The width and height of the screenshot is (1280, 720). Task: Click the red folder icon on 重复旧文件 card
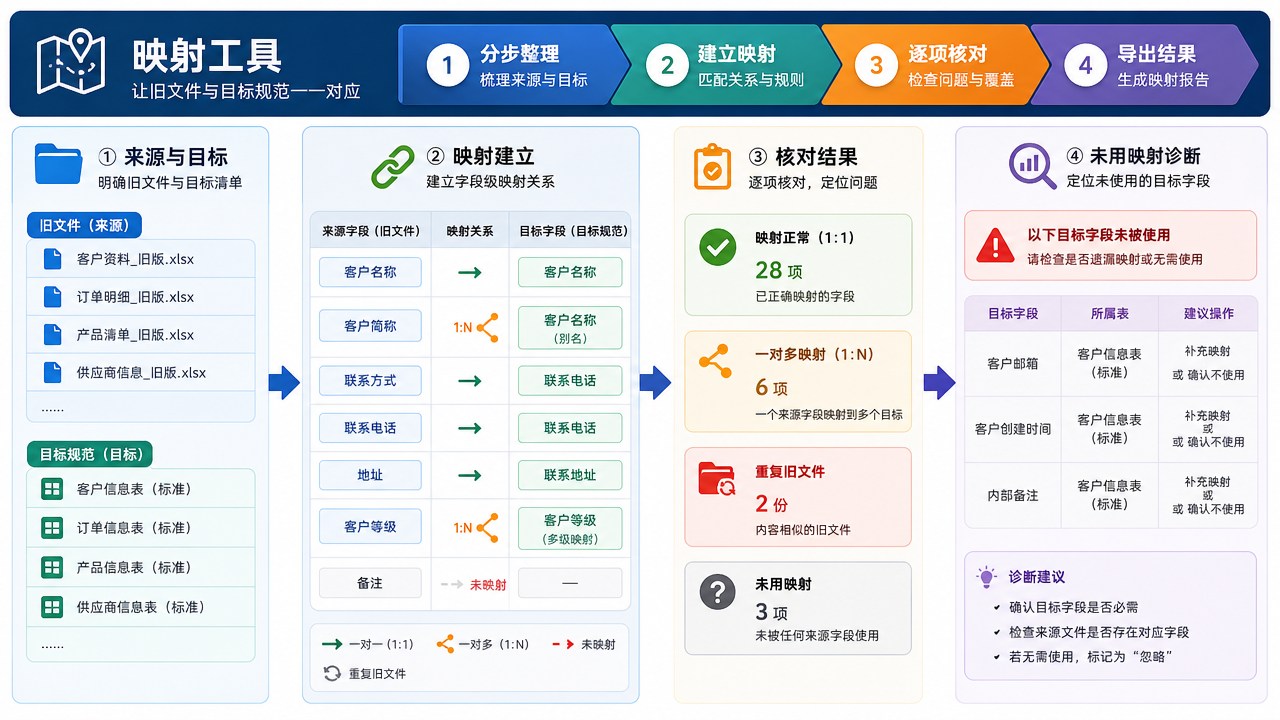click(717, 479)
